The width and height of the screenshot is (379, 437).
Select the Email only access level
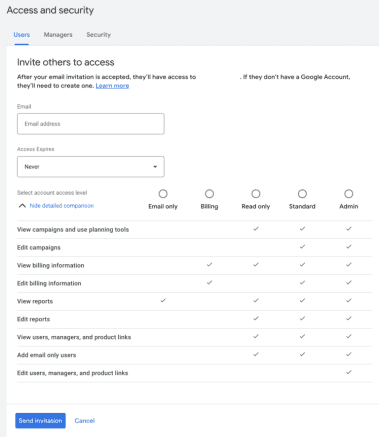pos(163,194)
